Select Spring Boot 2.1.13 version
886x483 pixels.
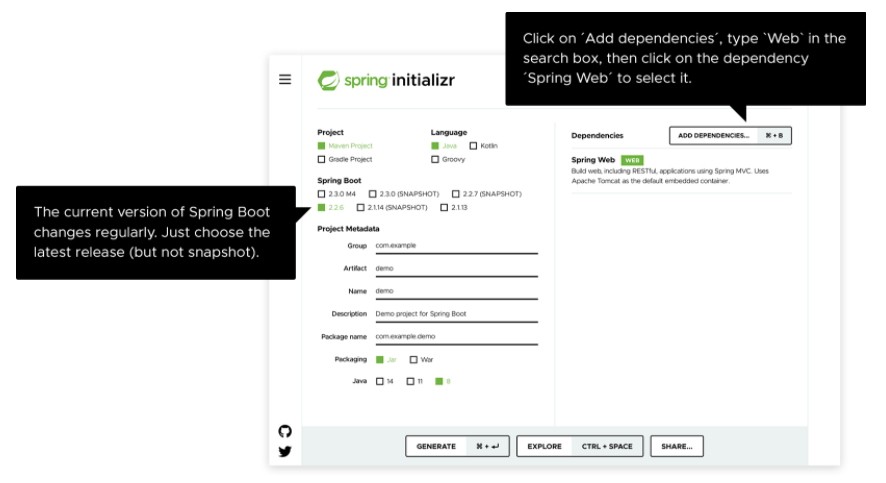pos(454,207)
